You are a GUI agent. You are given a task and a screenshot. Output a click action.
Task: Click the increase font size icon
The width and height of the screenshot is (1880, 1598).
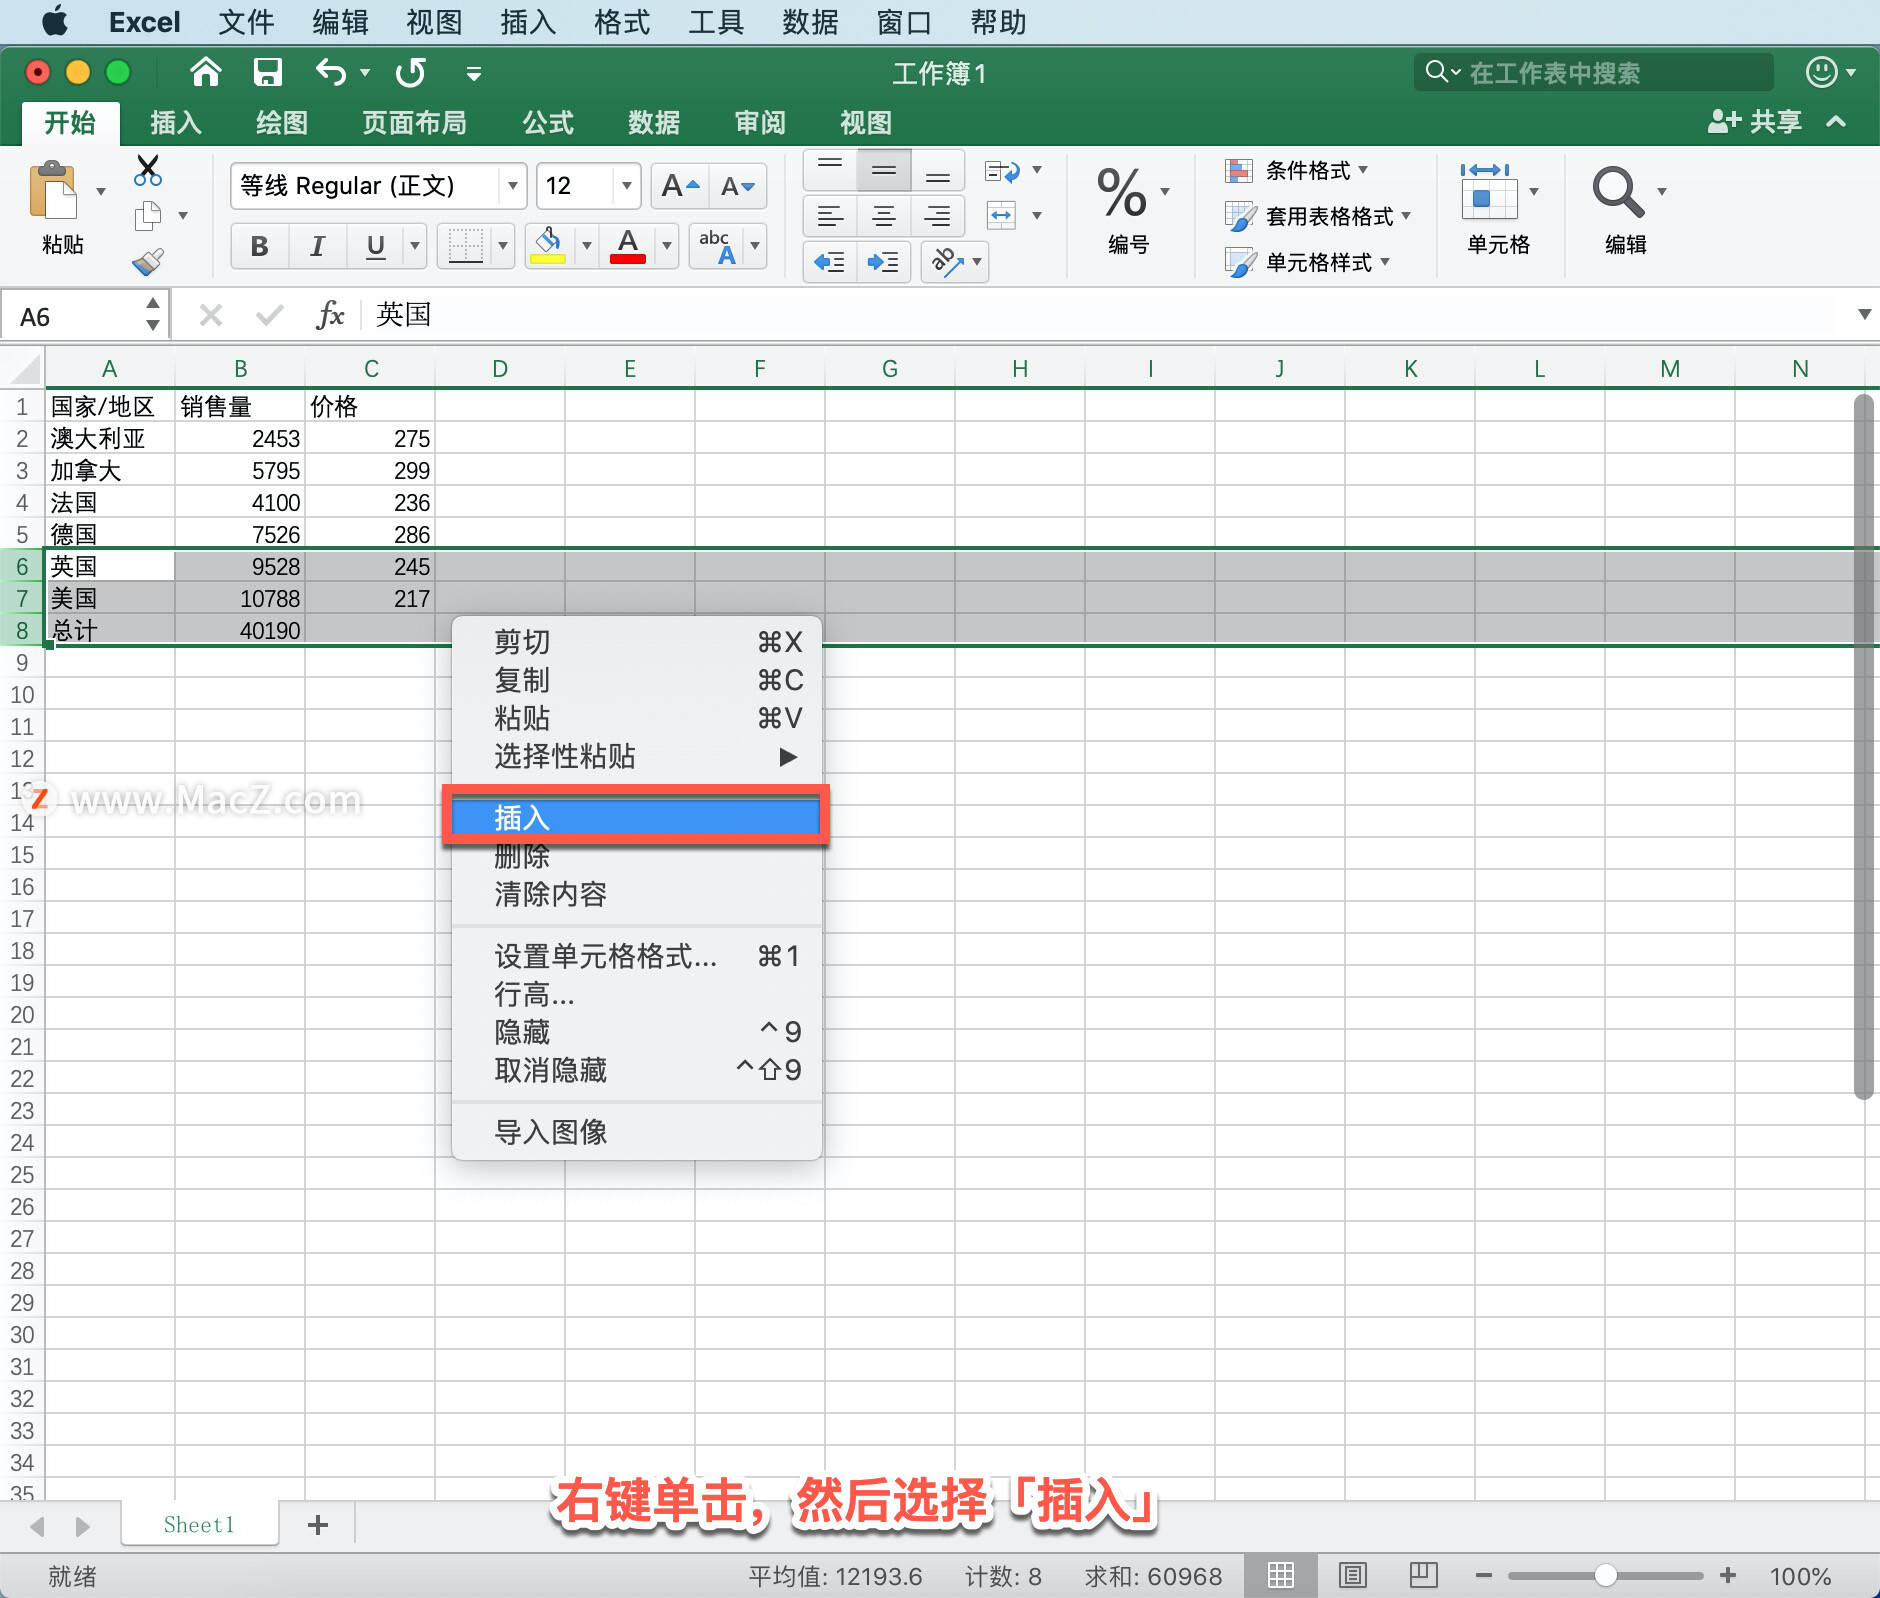679,185
